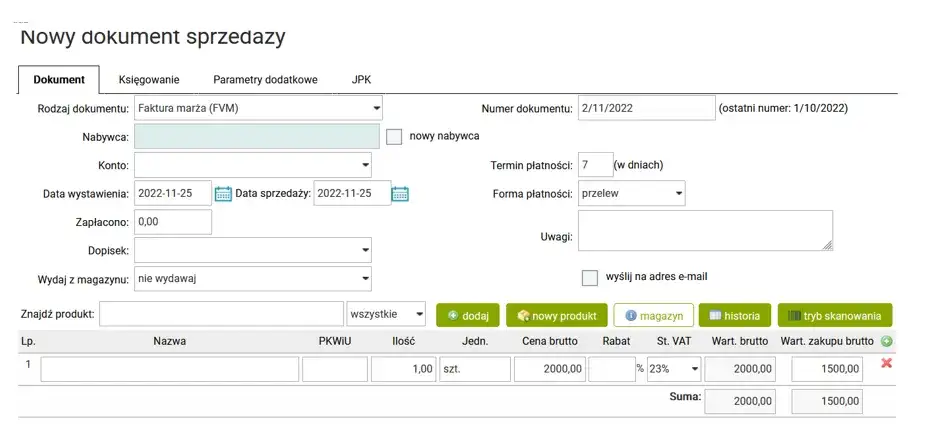Enable tryb skanowania barcode mode

(834, 316)
